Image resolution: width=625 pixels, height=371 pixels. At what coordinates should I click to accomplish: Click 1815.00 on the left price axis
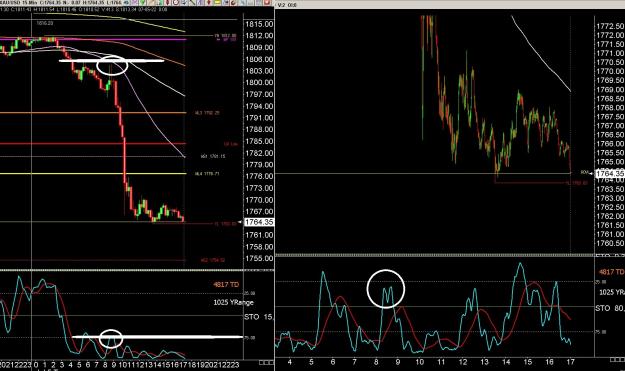pyautogui.click(x=259, y=24)
